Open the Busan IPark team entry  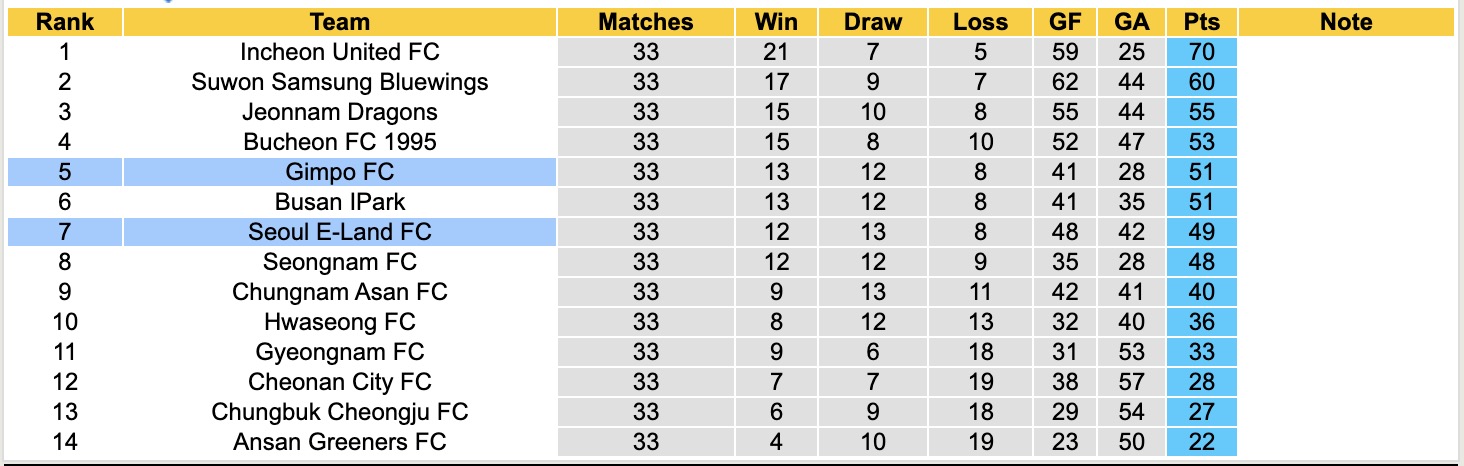tap(340, 202)
